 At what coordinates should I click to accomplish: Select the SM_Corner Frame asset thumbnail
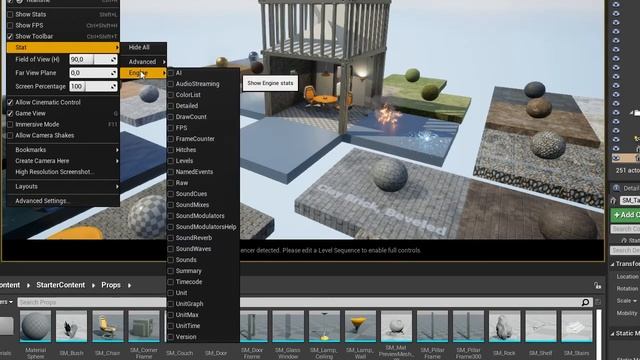[144, 326]
